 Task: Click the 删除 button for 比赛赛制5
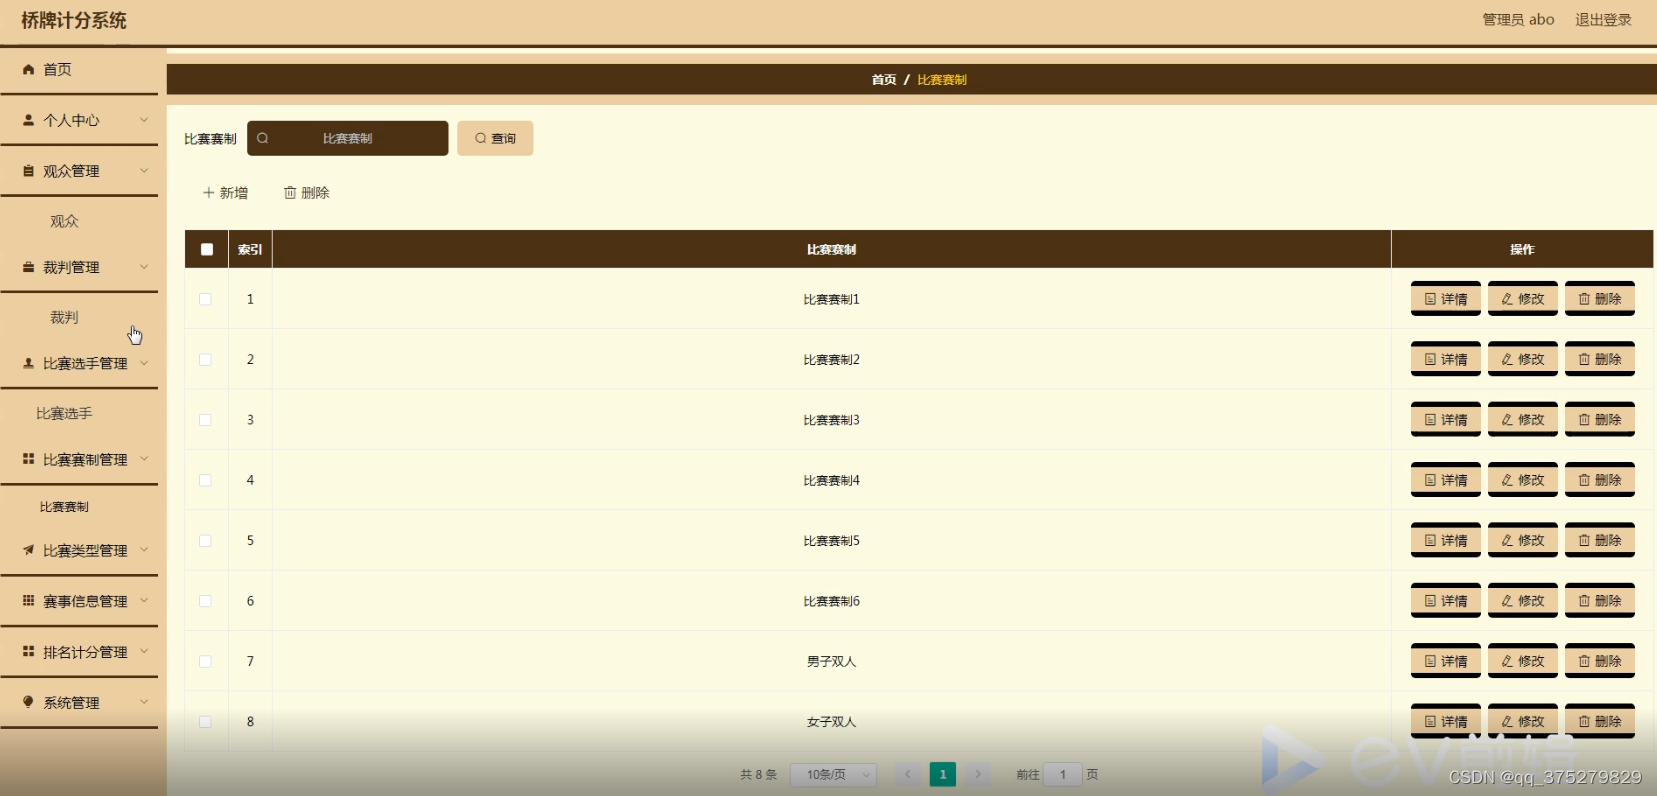(x=1600, y=540)
